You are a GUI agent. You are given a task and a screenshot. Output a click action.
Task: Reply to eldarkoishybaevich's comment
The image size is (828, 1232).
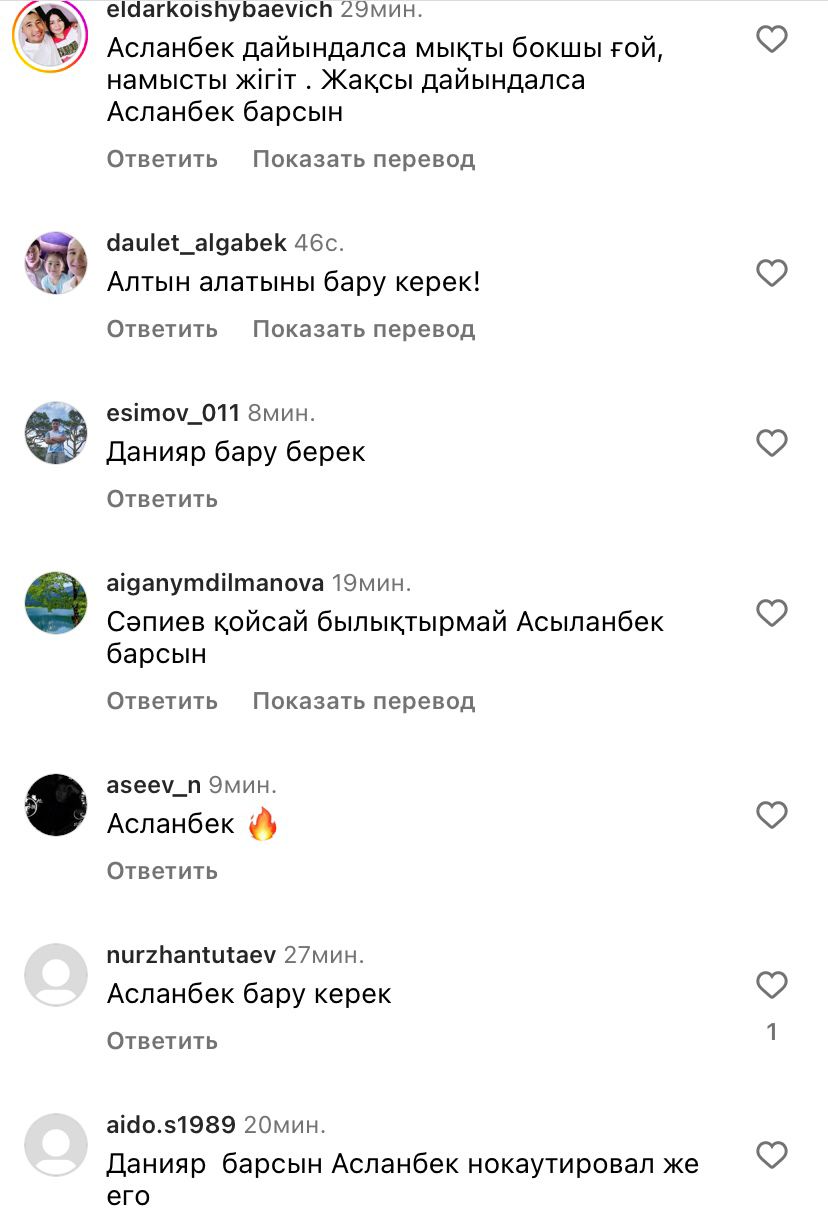click(x=162, y=159)
